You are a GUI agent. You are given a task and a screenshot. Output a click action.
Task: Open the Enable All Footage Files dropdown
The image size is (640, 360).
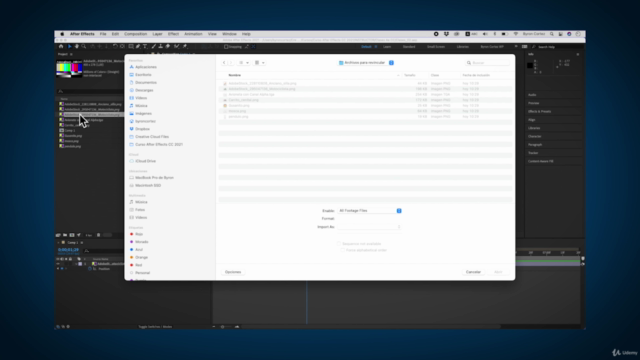tap(369, 211)
